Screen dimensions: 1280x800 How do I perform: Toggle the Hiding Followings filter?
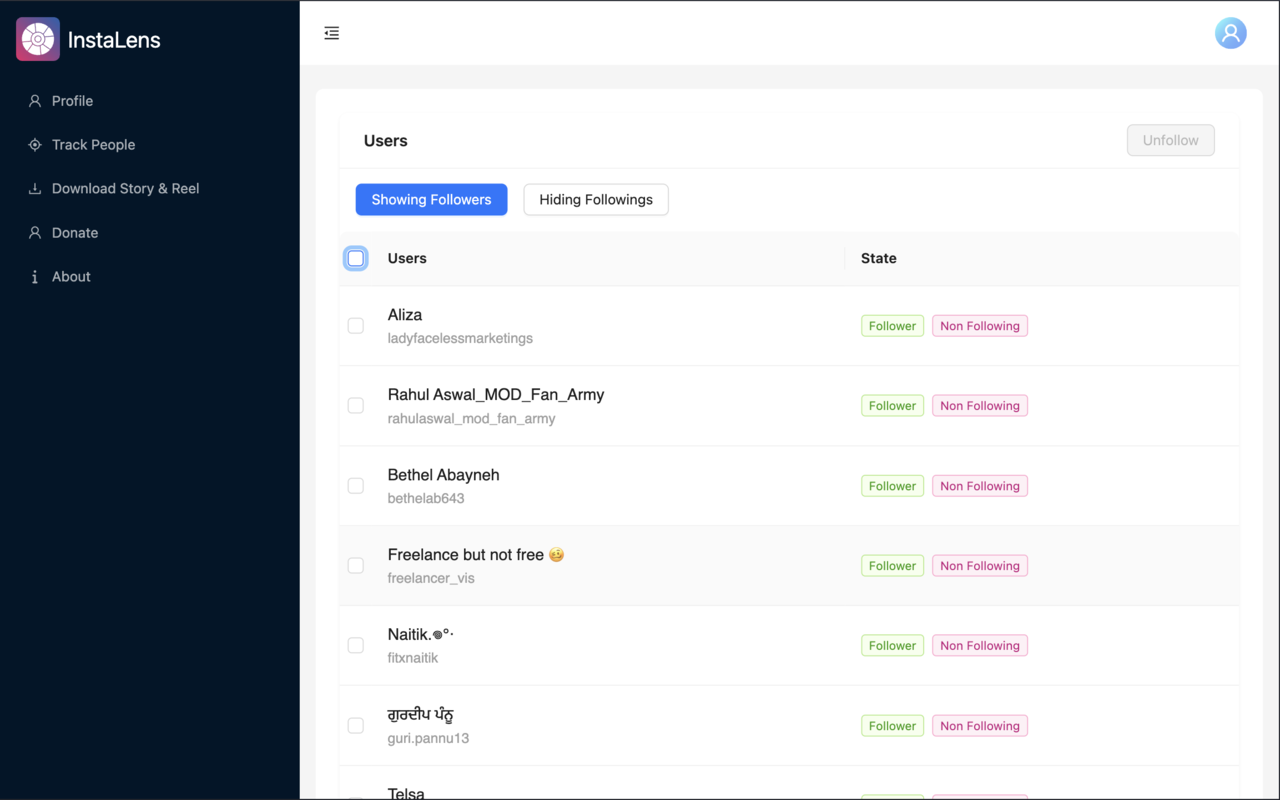pyautogui.click(x=596, y=200)
